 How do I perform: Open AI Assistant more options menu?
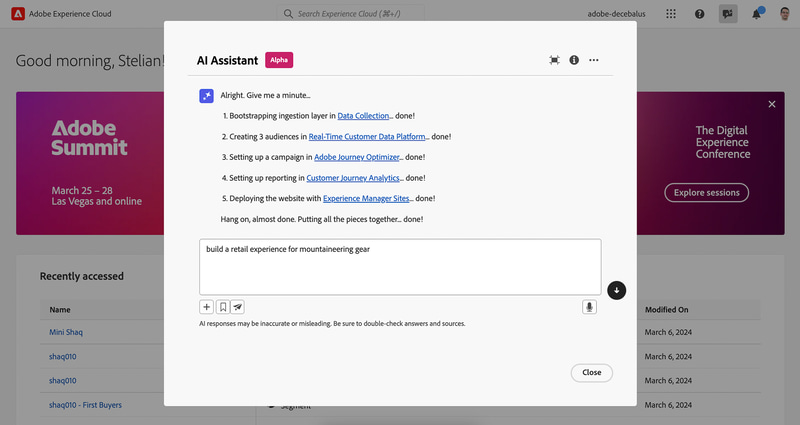[594, 60]
